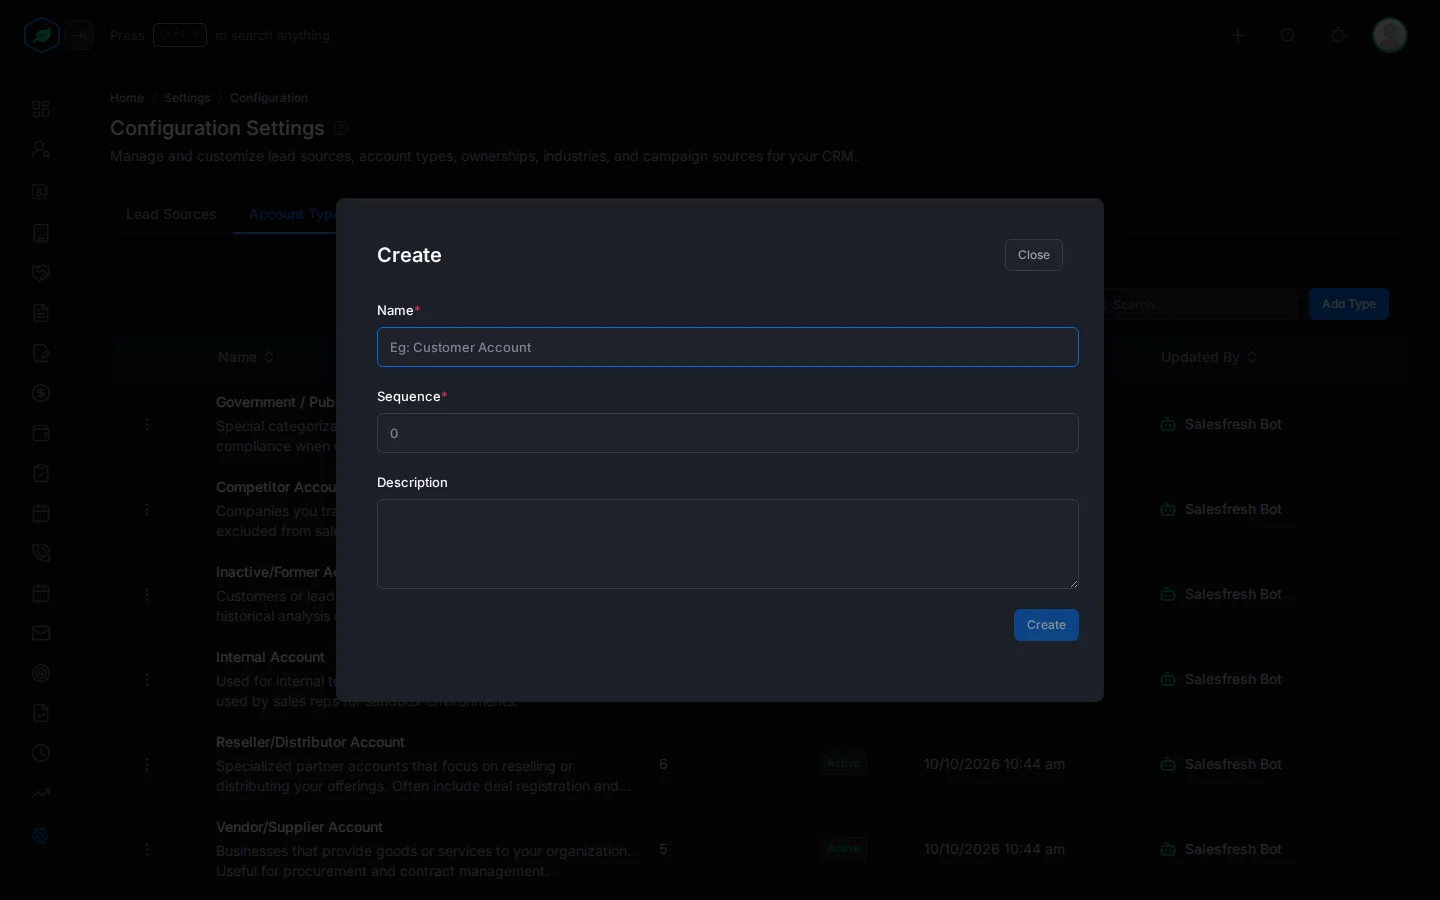Open the trending arrow sidebar icon

(x=41, y=793)
